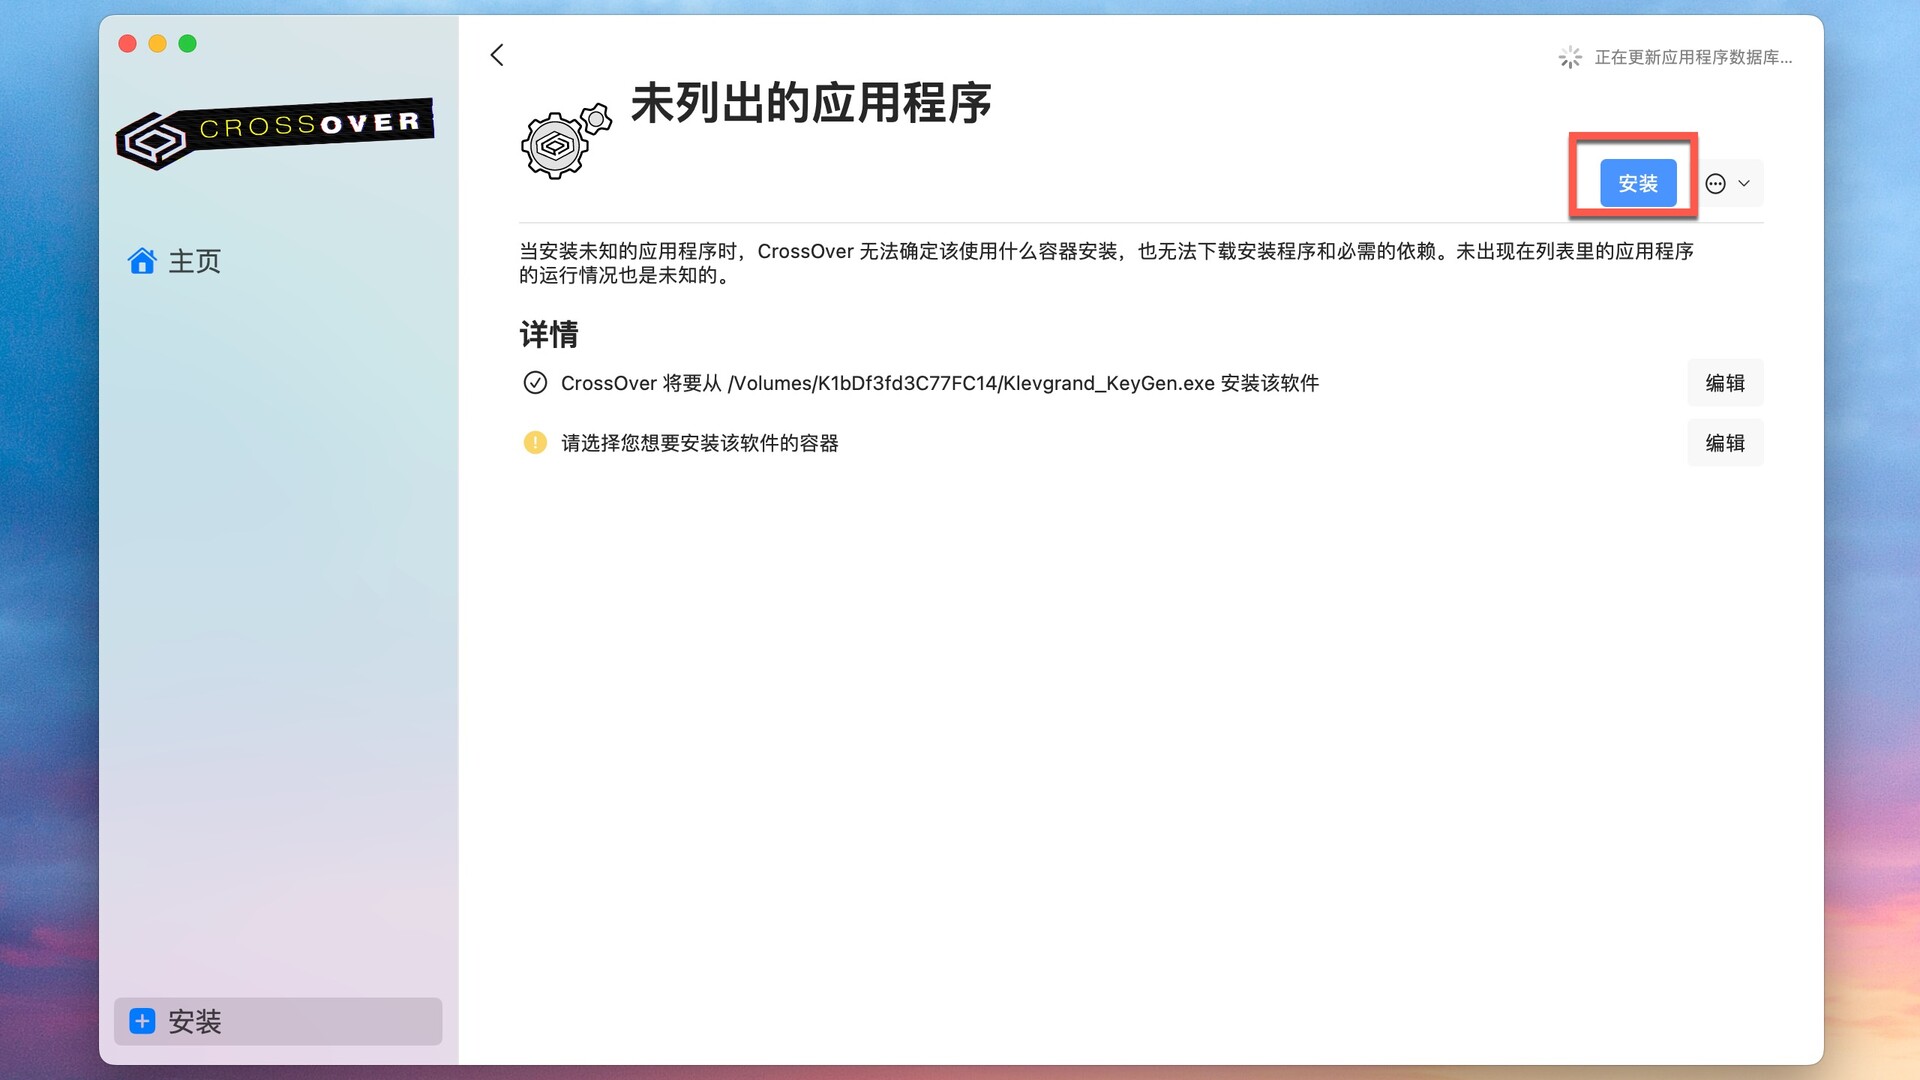Close the window with red button
1920x1080 pixels.
tap(127, 43)
